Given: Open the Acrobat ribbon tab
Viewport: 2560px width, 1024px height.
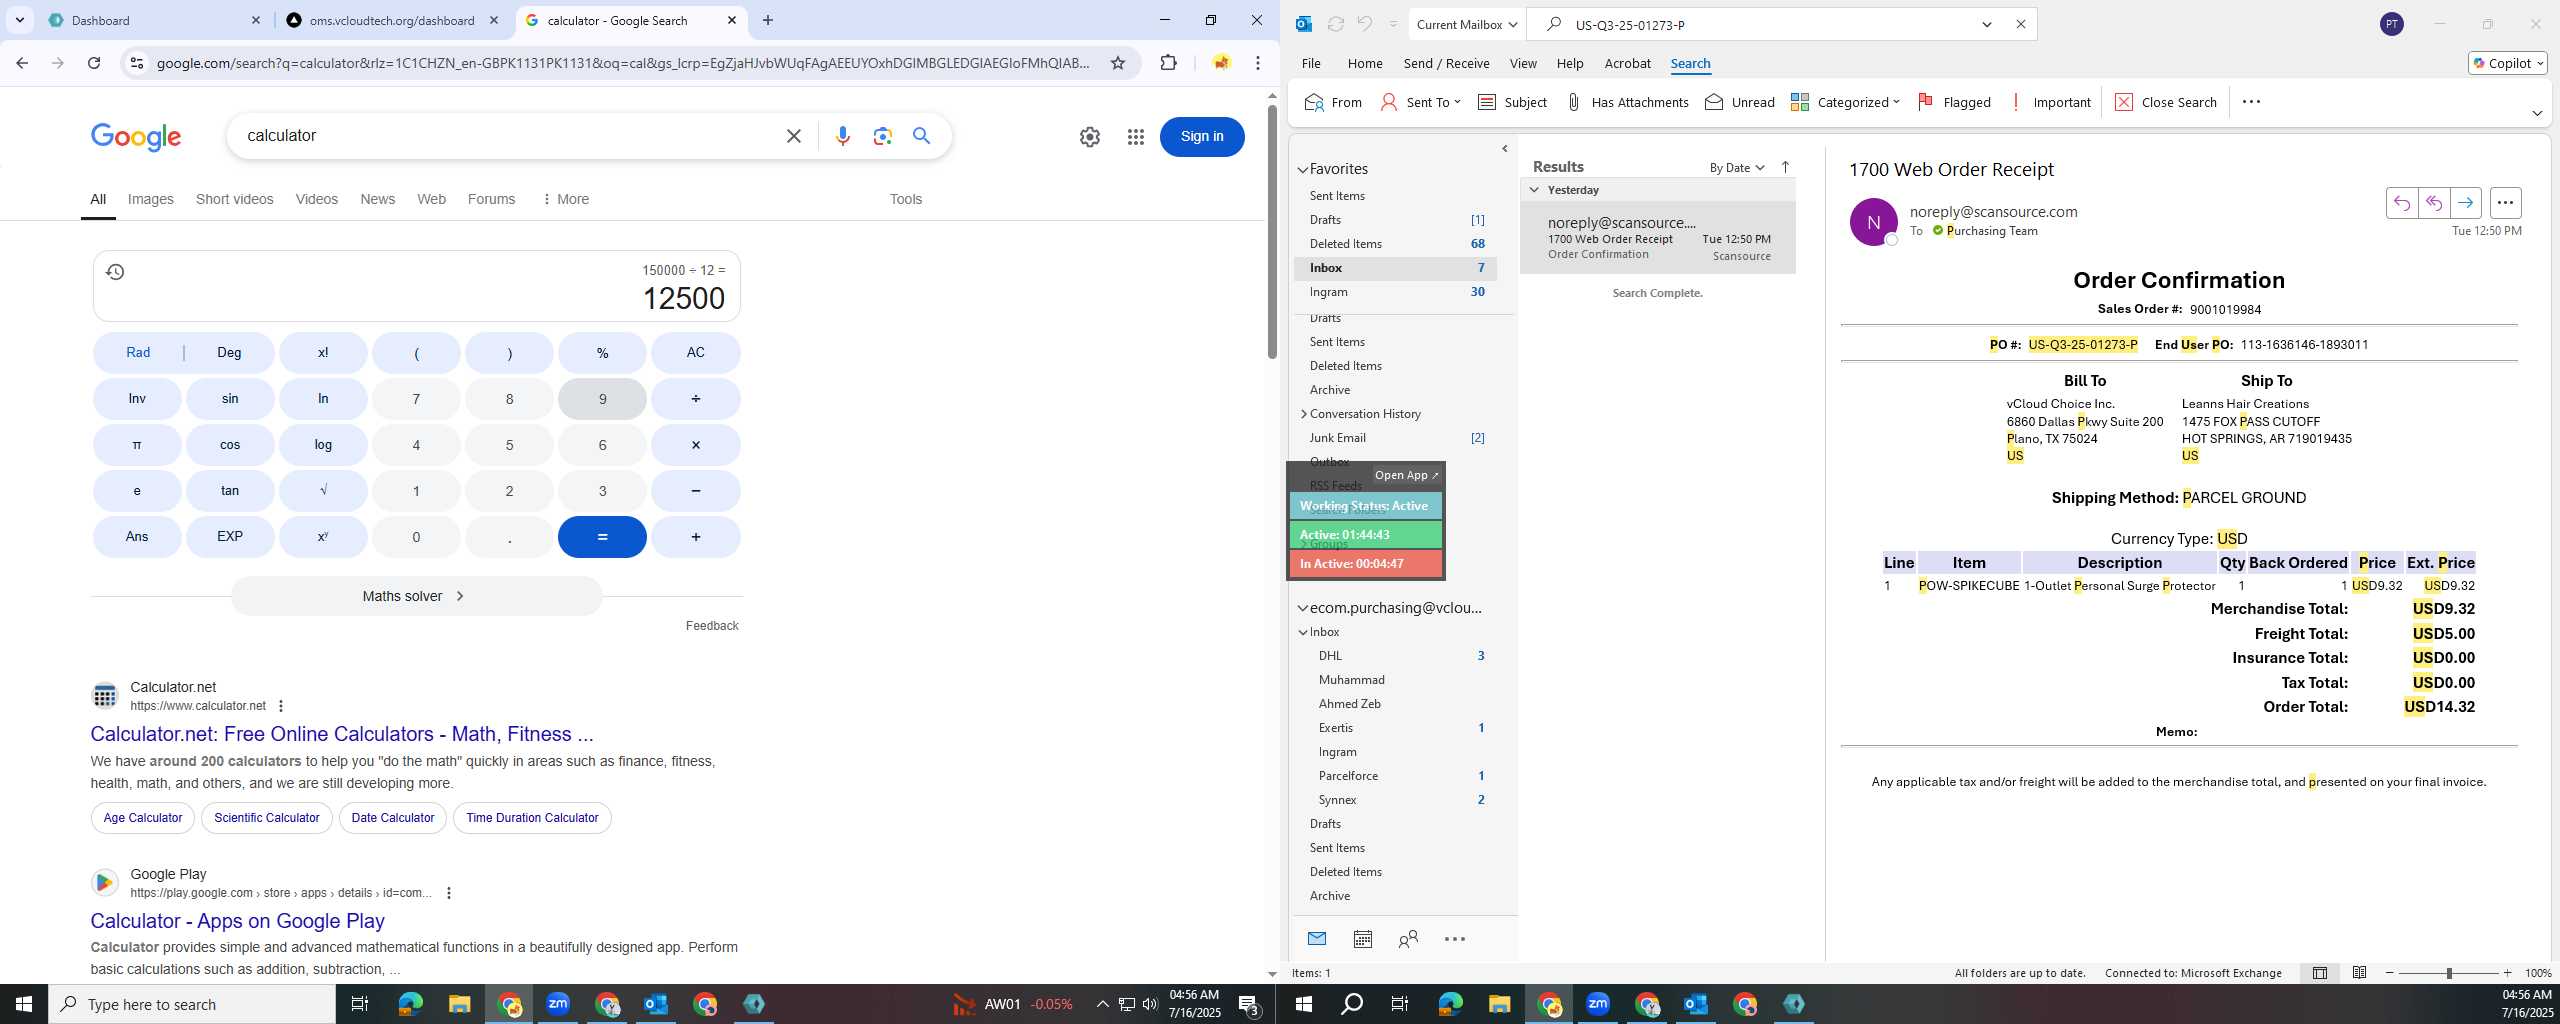Looking at the screenshot, I should coord(1627,63).
